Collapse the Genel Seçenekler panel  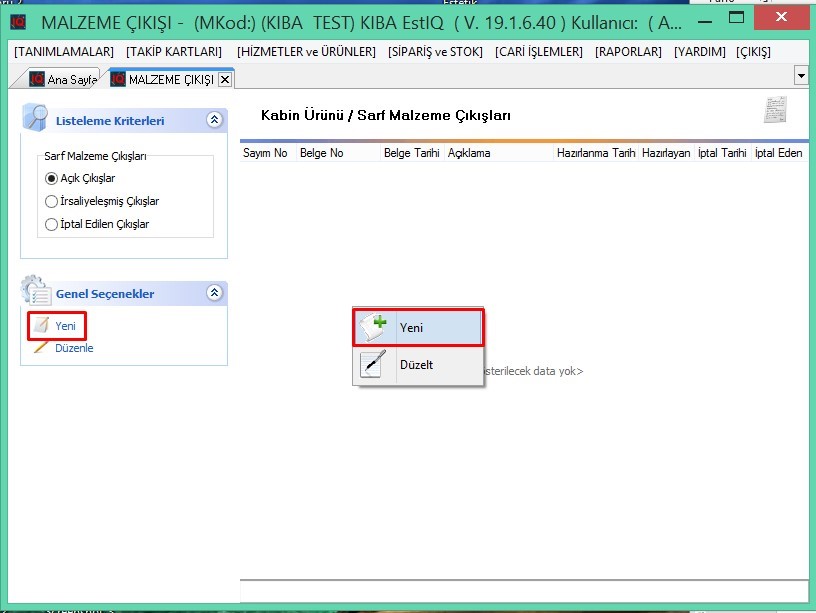pos(213,293)
